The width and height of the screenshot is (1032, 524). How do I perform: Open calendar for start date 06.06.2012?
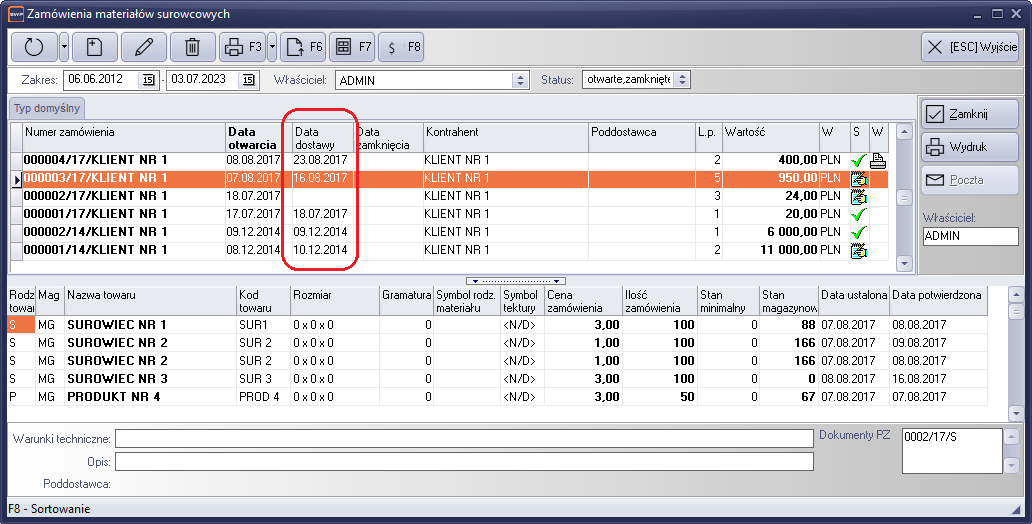tap(149, 80)
